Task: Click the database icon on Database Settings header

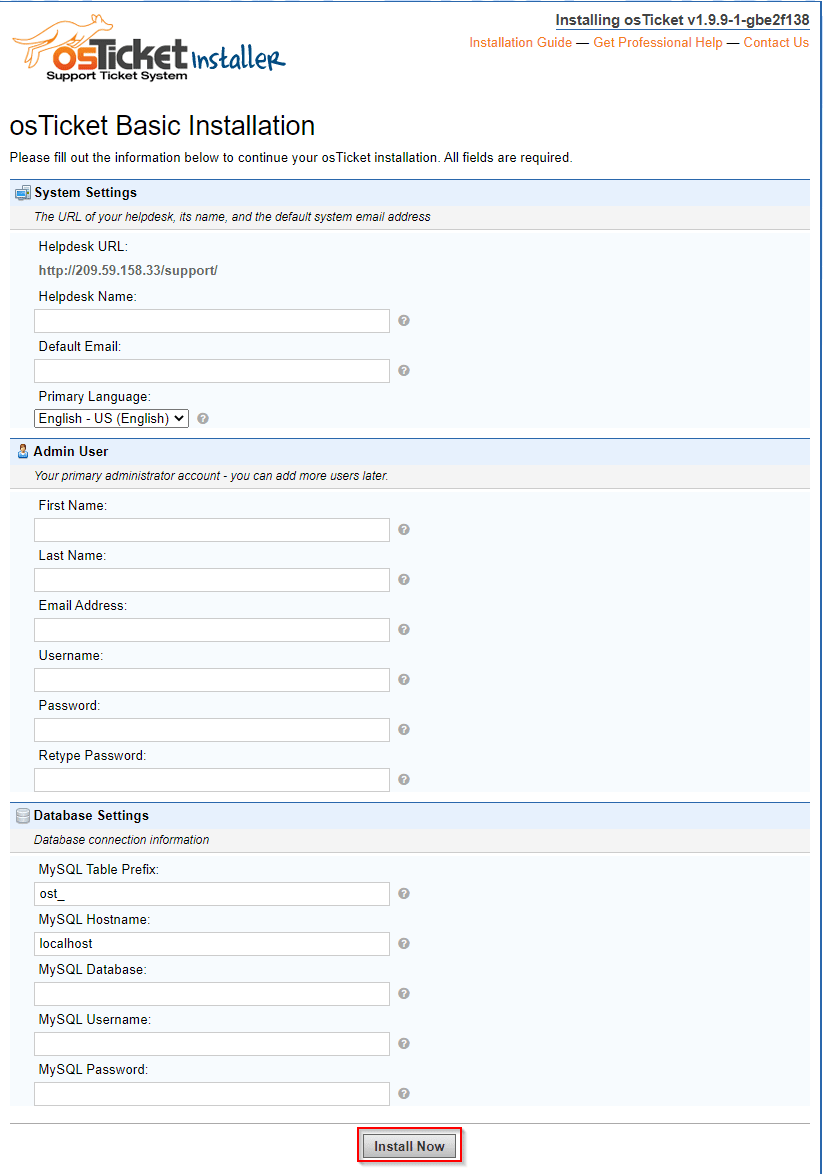Action: pos(21,815)
